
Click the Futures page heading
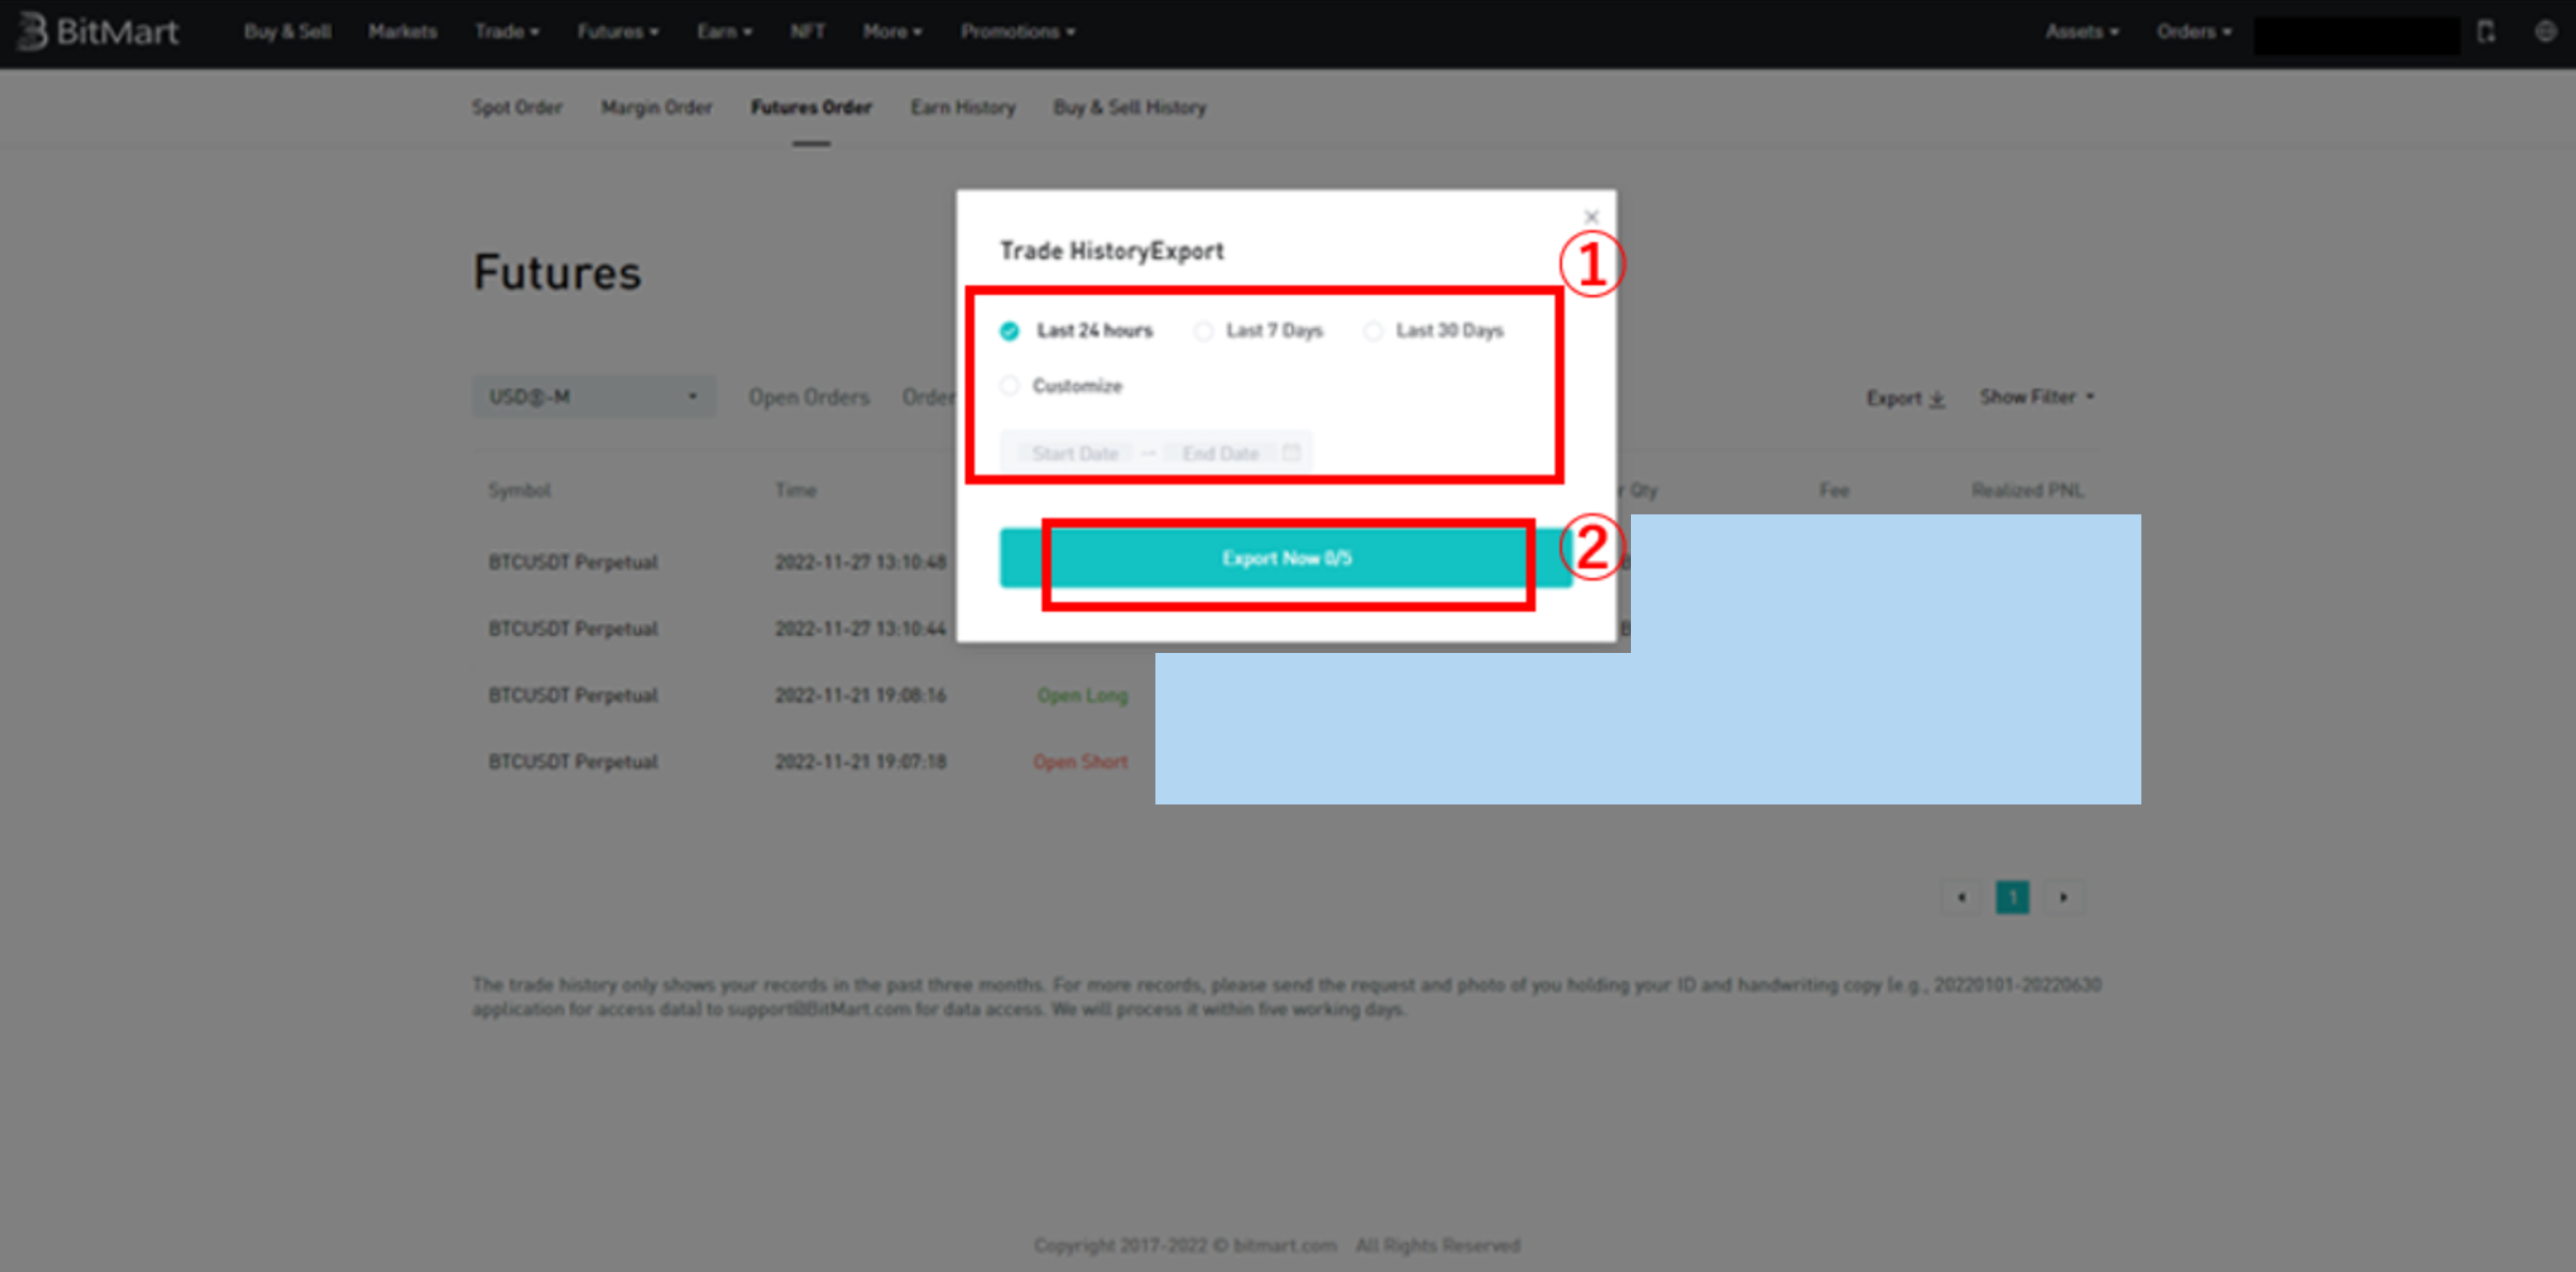point(557,272)
